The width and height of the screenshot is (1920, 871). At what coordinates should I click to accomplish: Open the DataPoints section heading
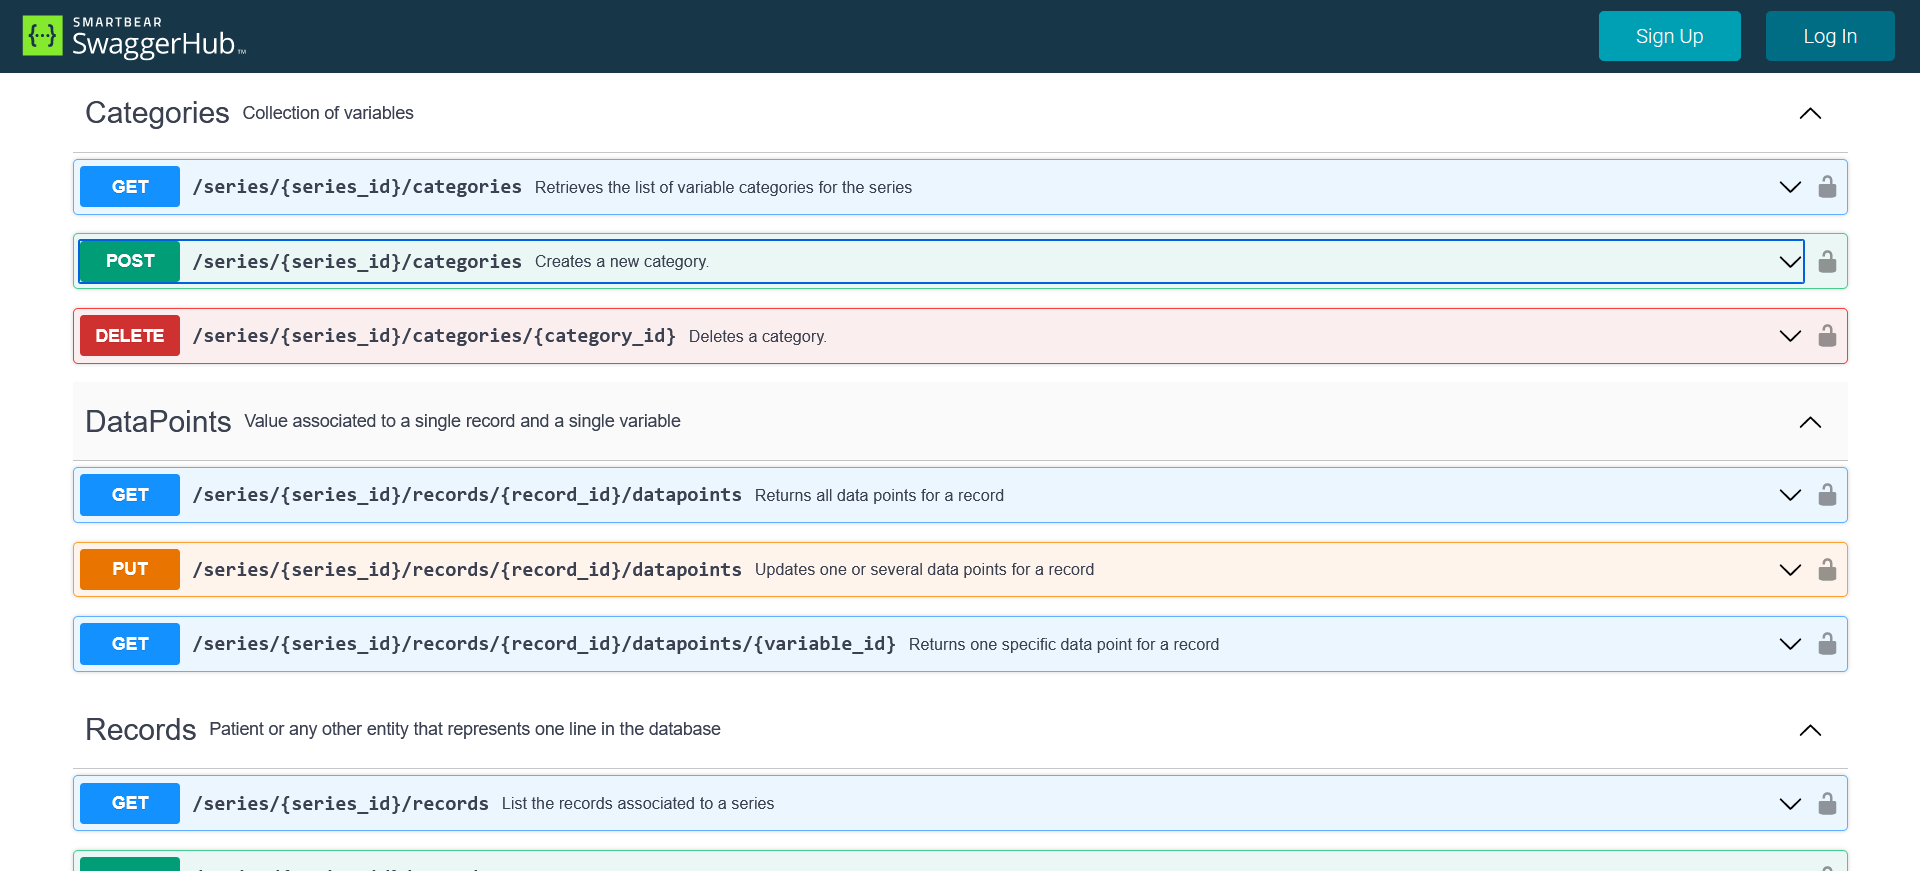click(158, 421)
